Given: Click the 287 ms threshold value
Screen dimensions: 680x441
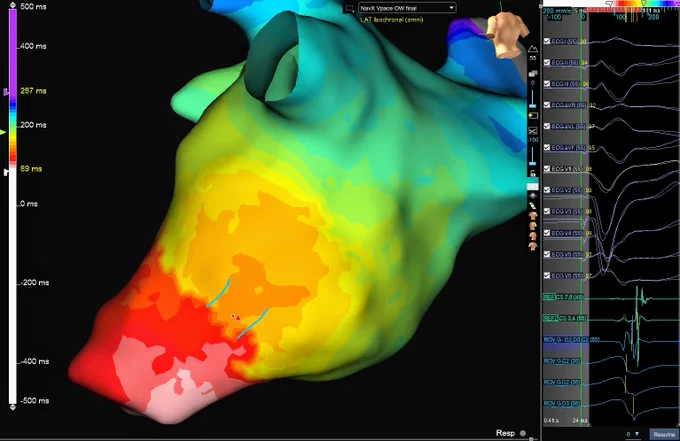Looking at the screenshot, I should pos(33,91).
